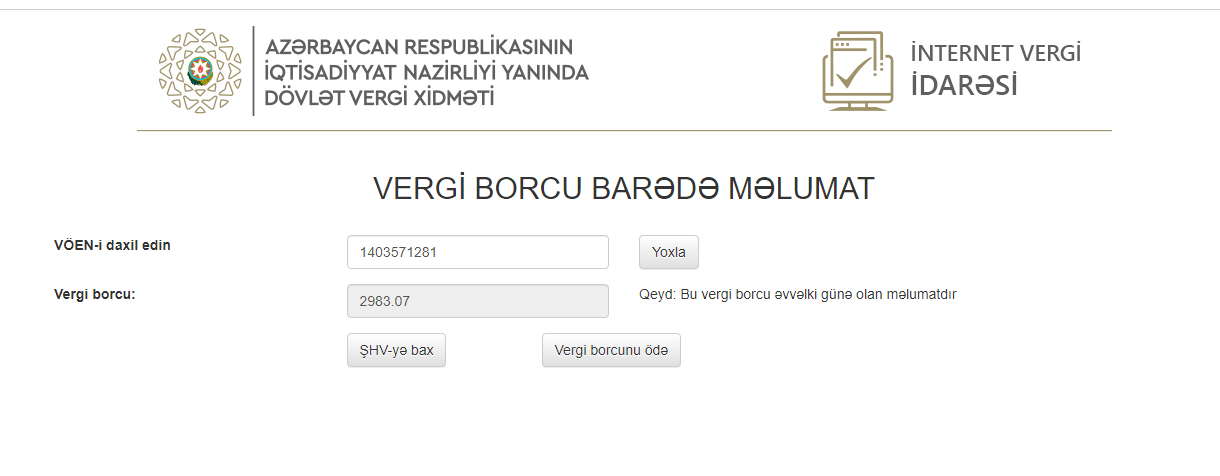Click the İNTERNET VERGİ title text
This screenshot has width=1220, height=476.
click(995, 53)
